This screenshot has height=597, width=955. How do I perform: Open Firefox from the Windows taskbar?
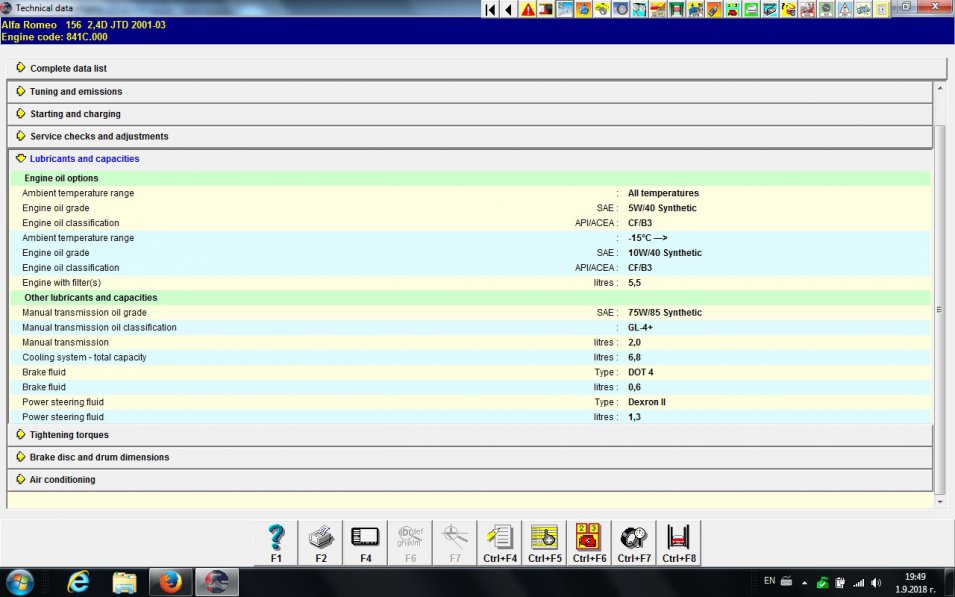click(x=170, y=581)
